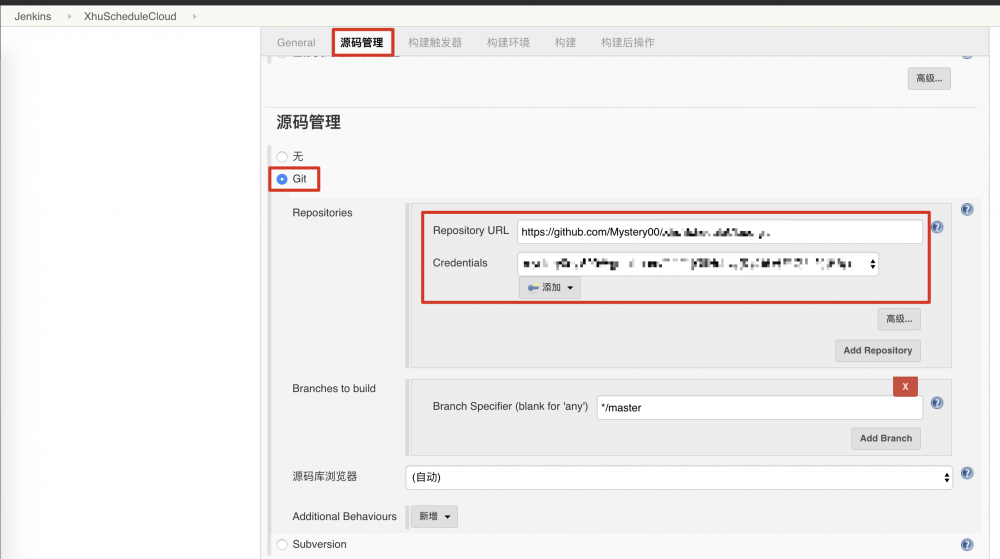1000x559 pixels.
Task: Open help icon for 源码库浏览器
Action: tap(967, 473)
